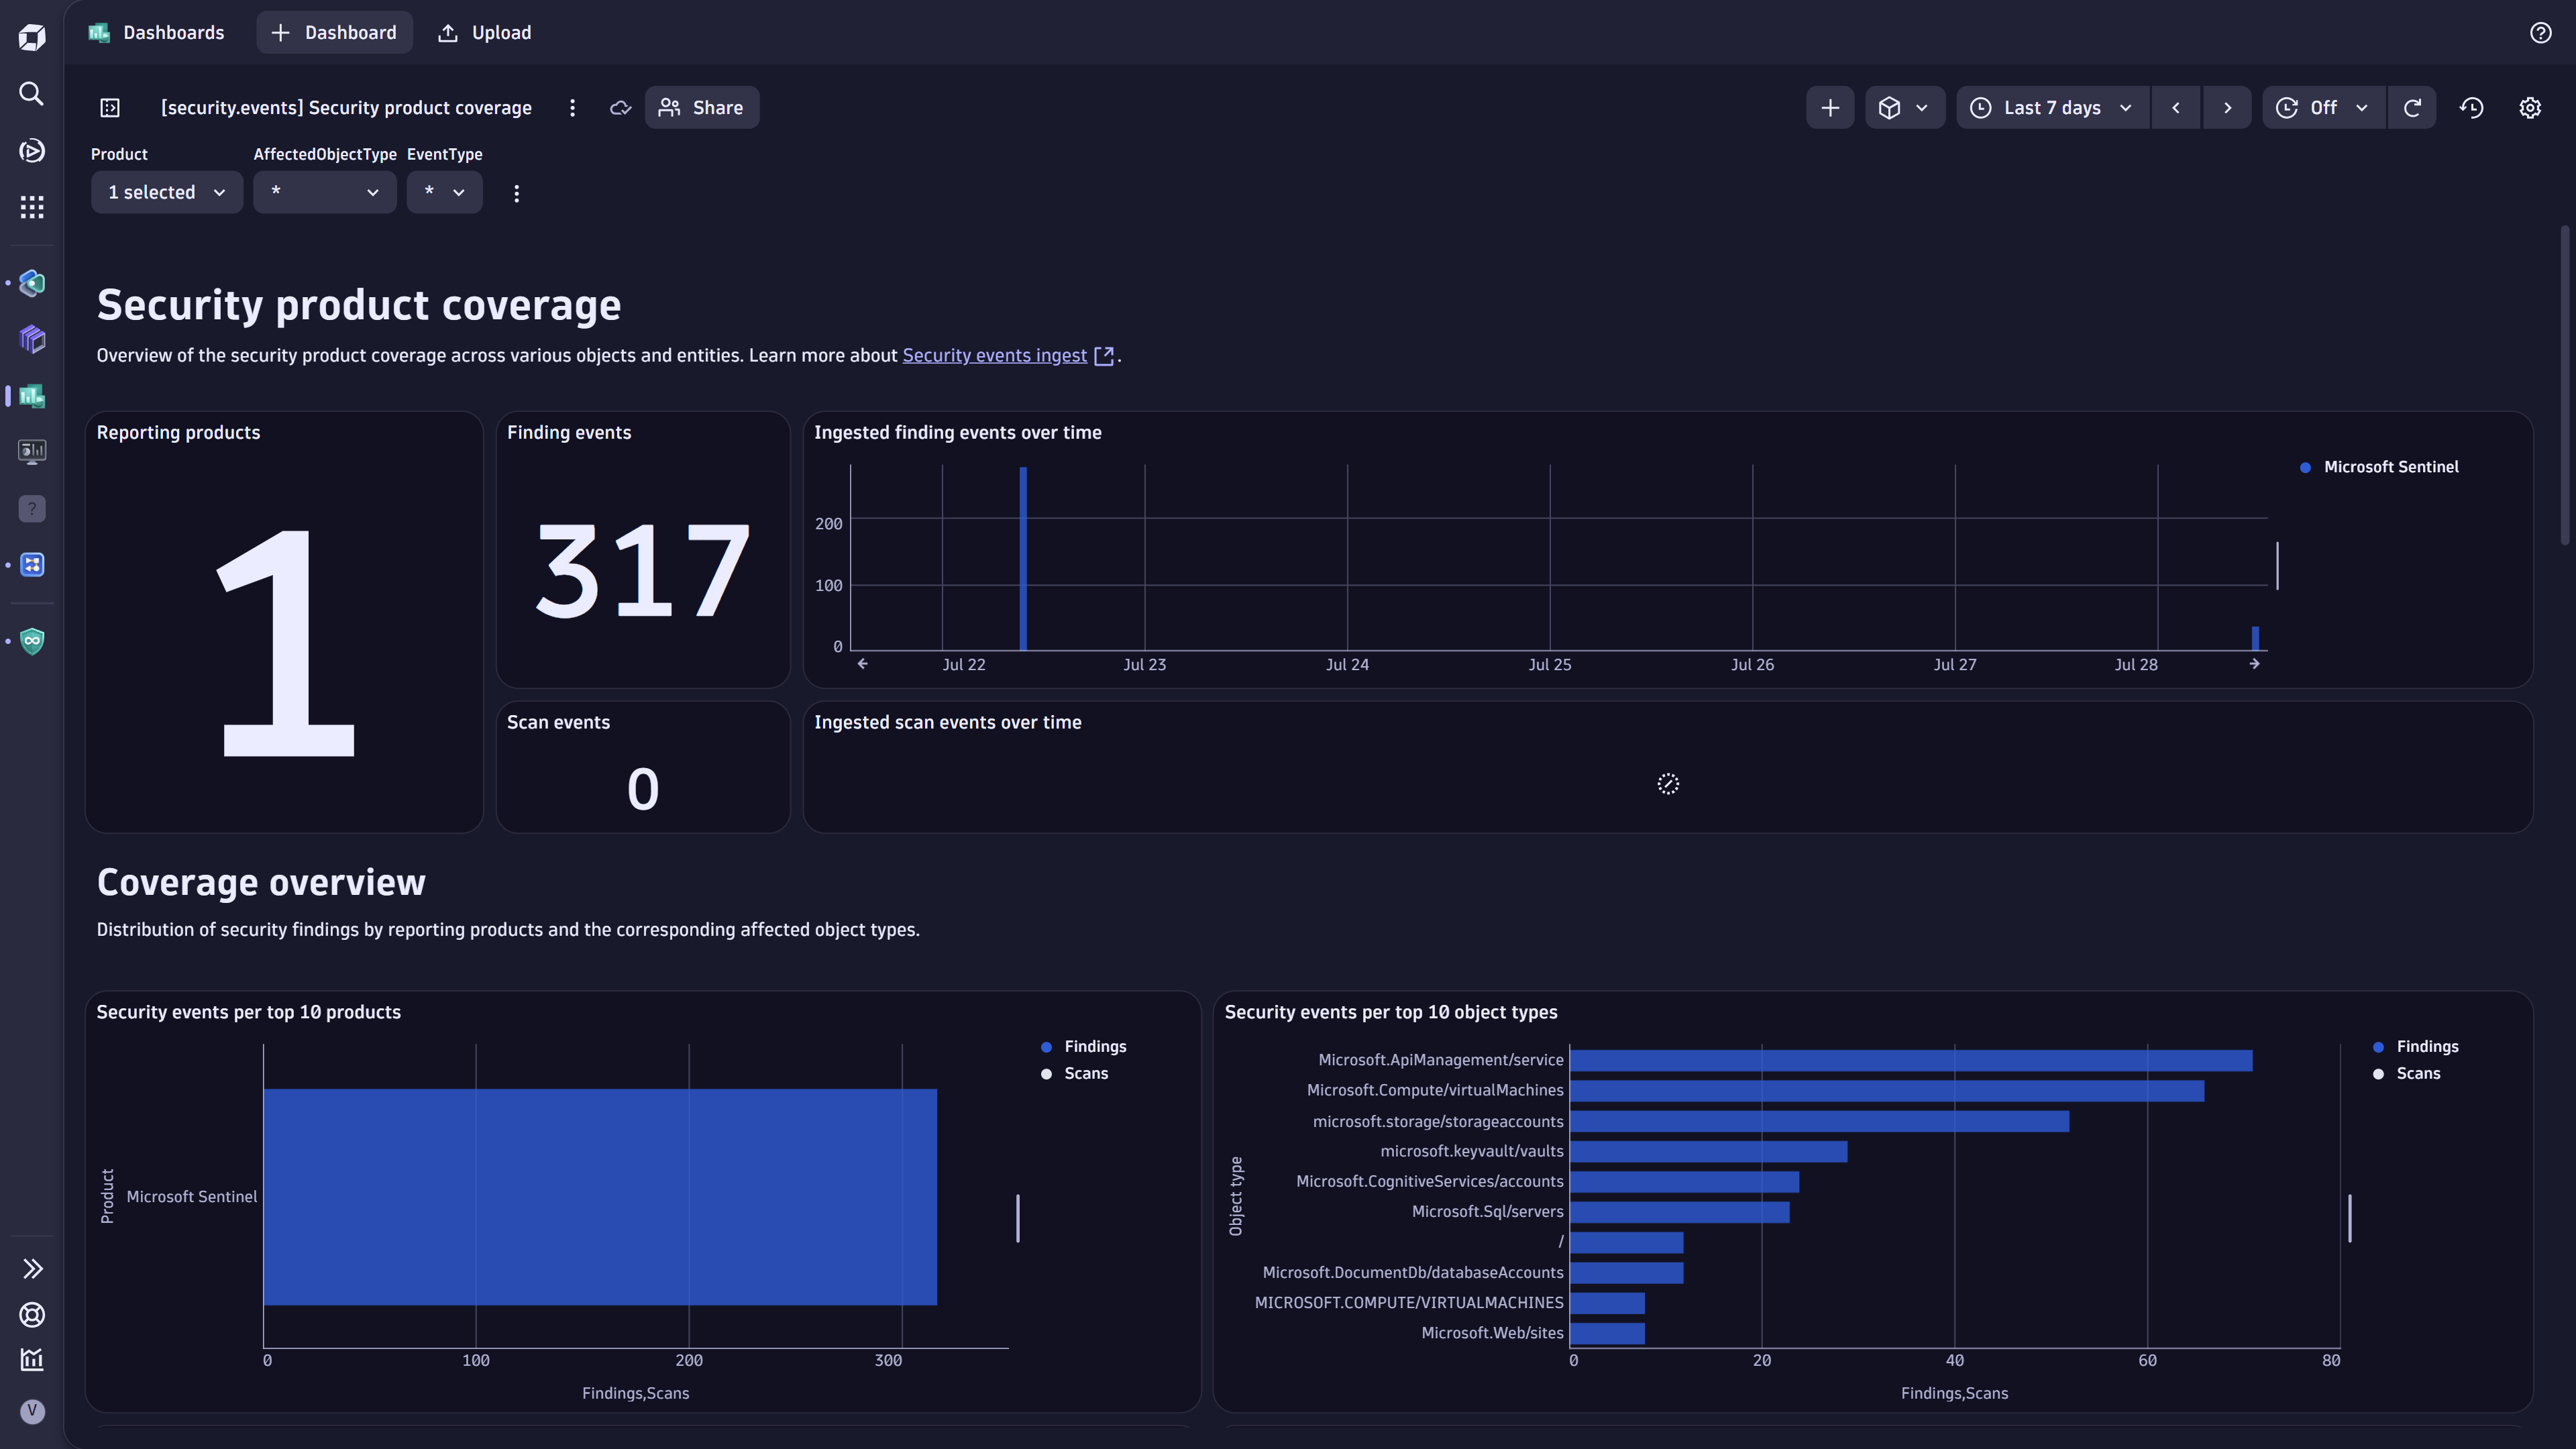Switch to the Dashboards section
This screenshot has width=2576, height=1449.
(x=156, y=32)
